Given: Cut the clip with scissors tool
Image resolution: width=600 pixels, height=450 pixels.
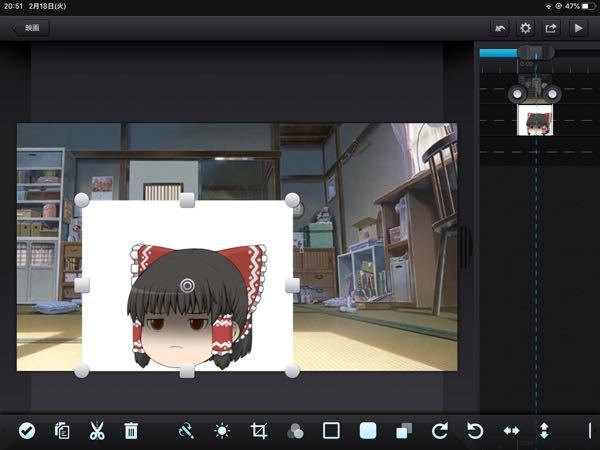Looking at the screenshot, I should [x=97, y=431].
